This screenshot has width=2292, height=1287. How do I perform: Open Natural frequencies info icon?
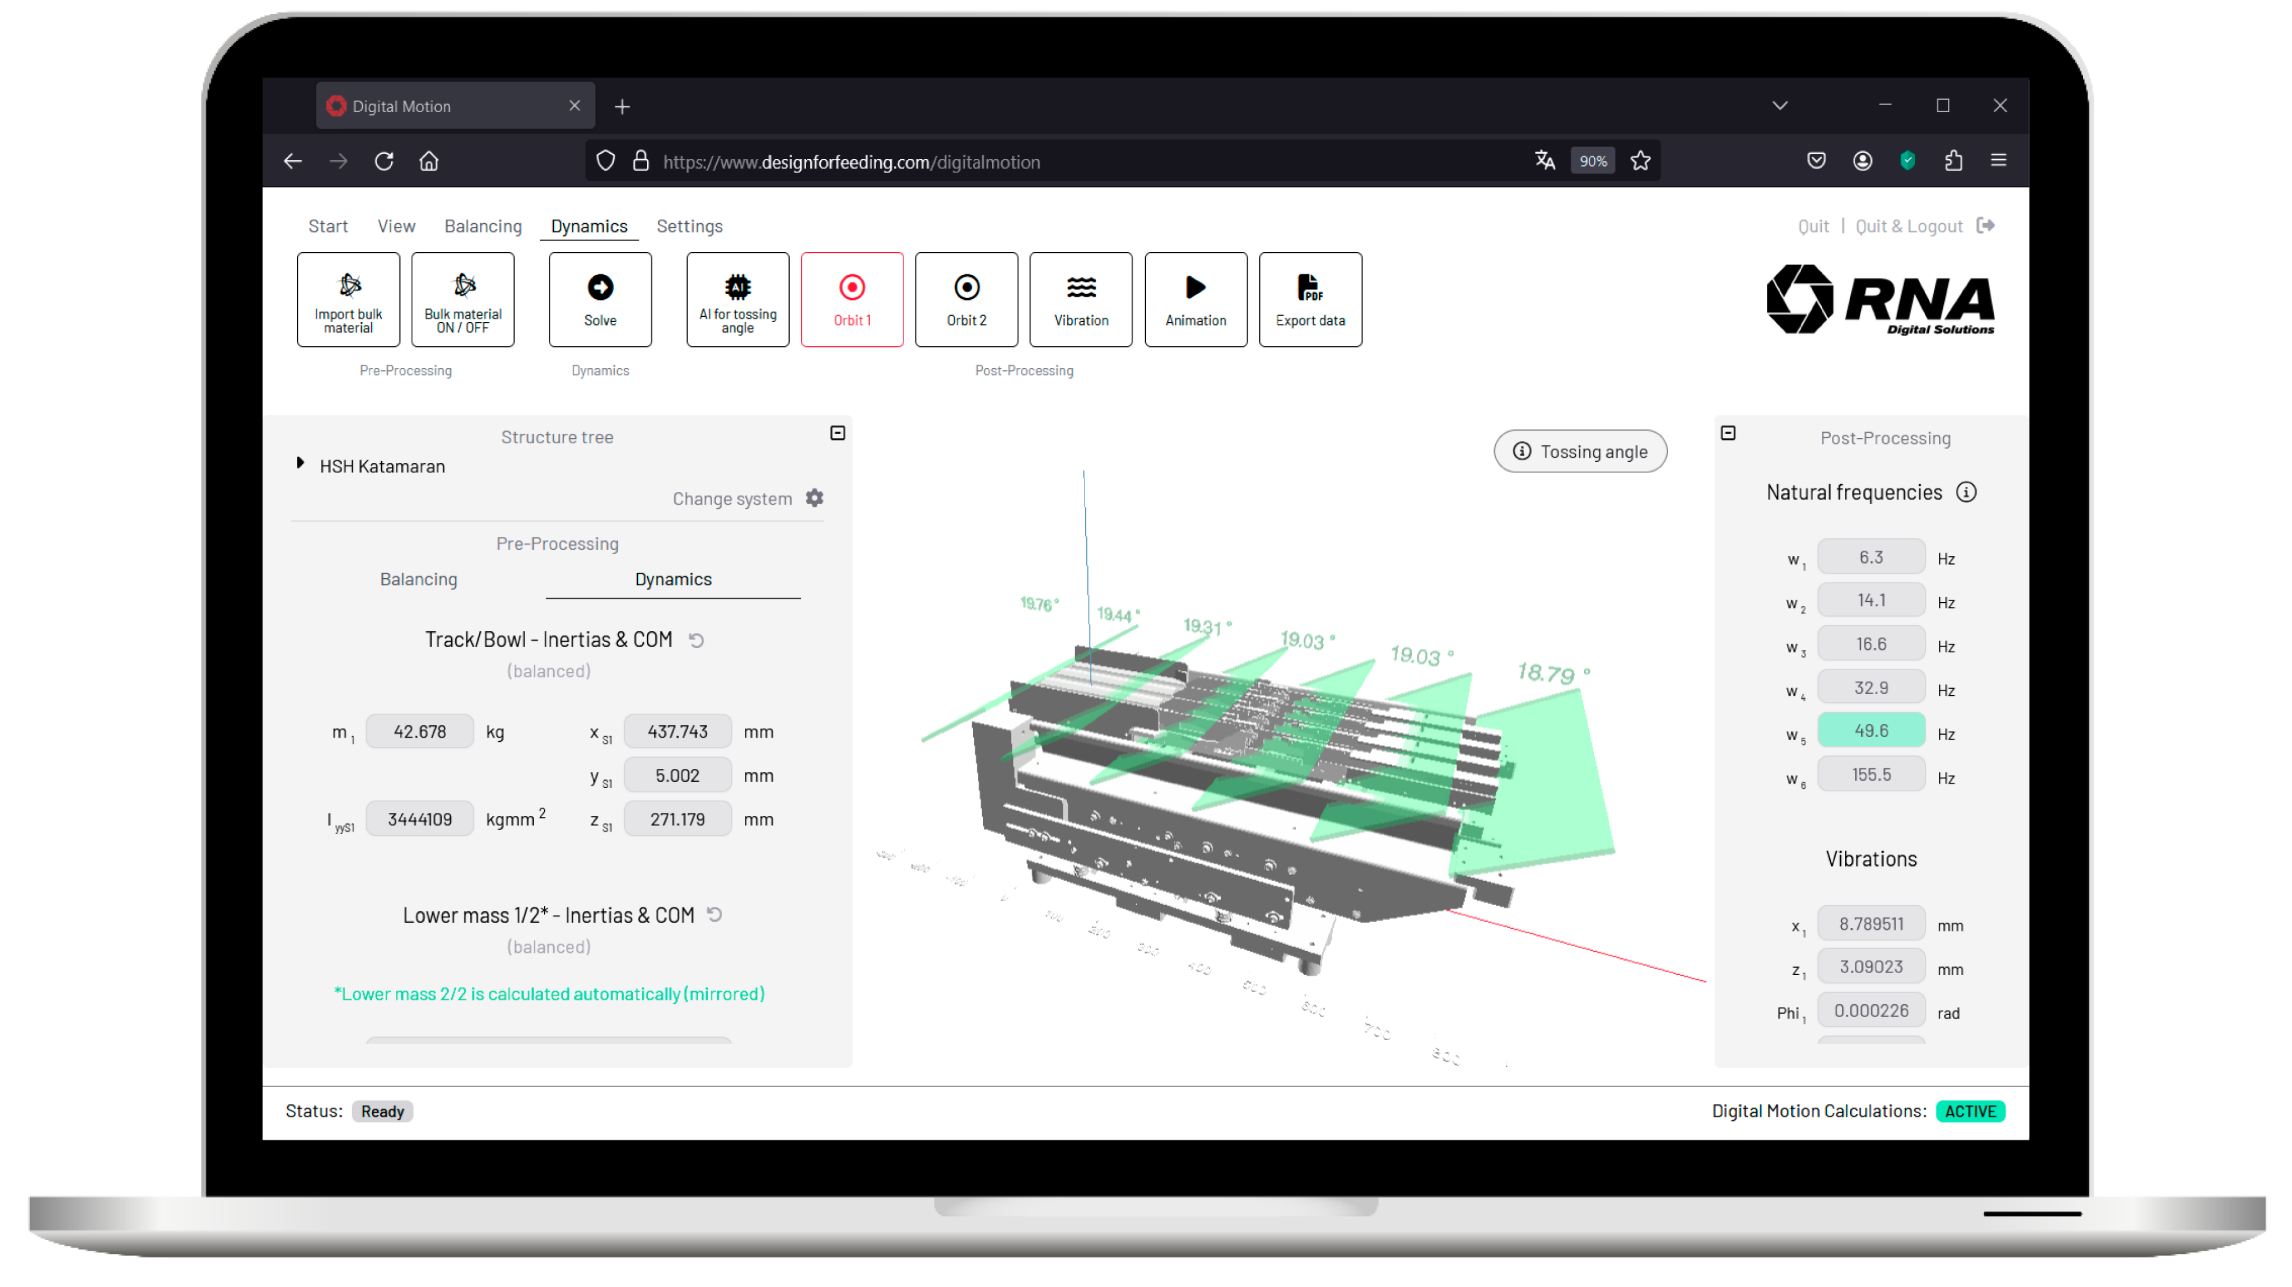[x=1966, y=492]
